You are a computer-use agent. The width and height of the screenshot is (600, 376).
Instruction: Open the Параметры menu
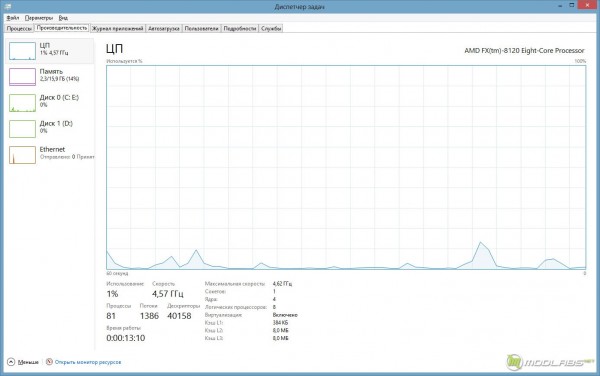point(39,18)
